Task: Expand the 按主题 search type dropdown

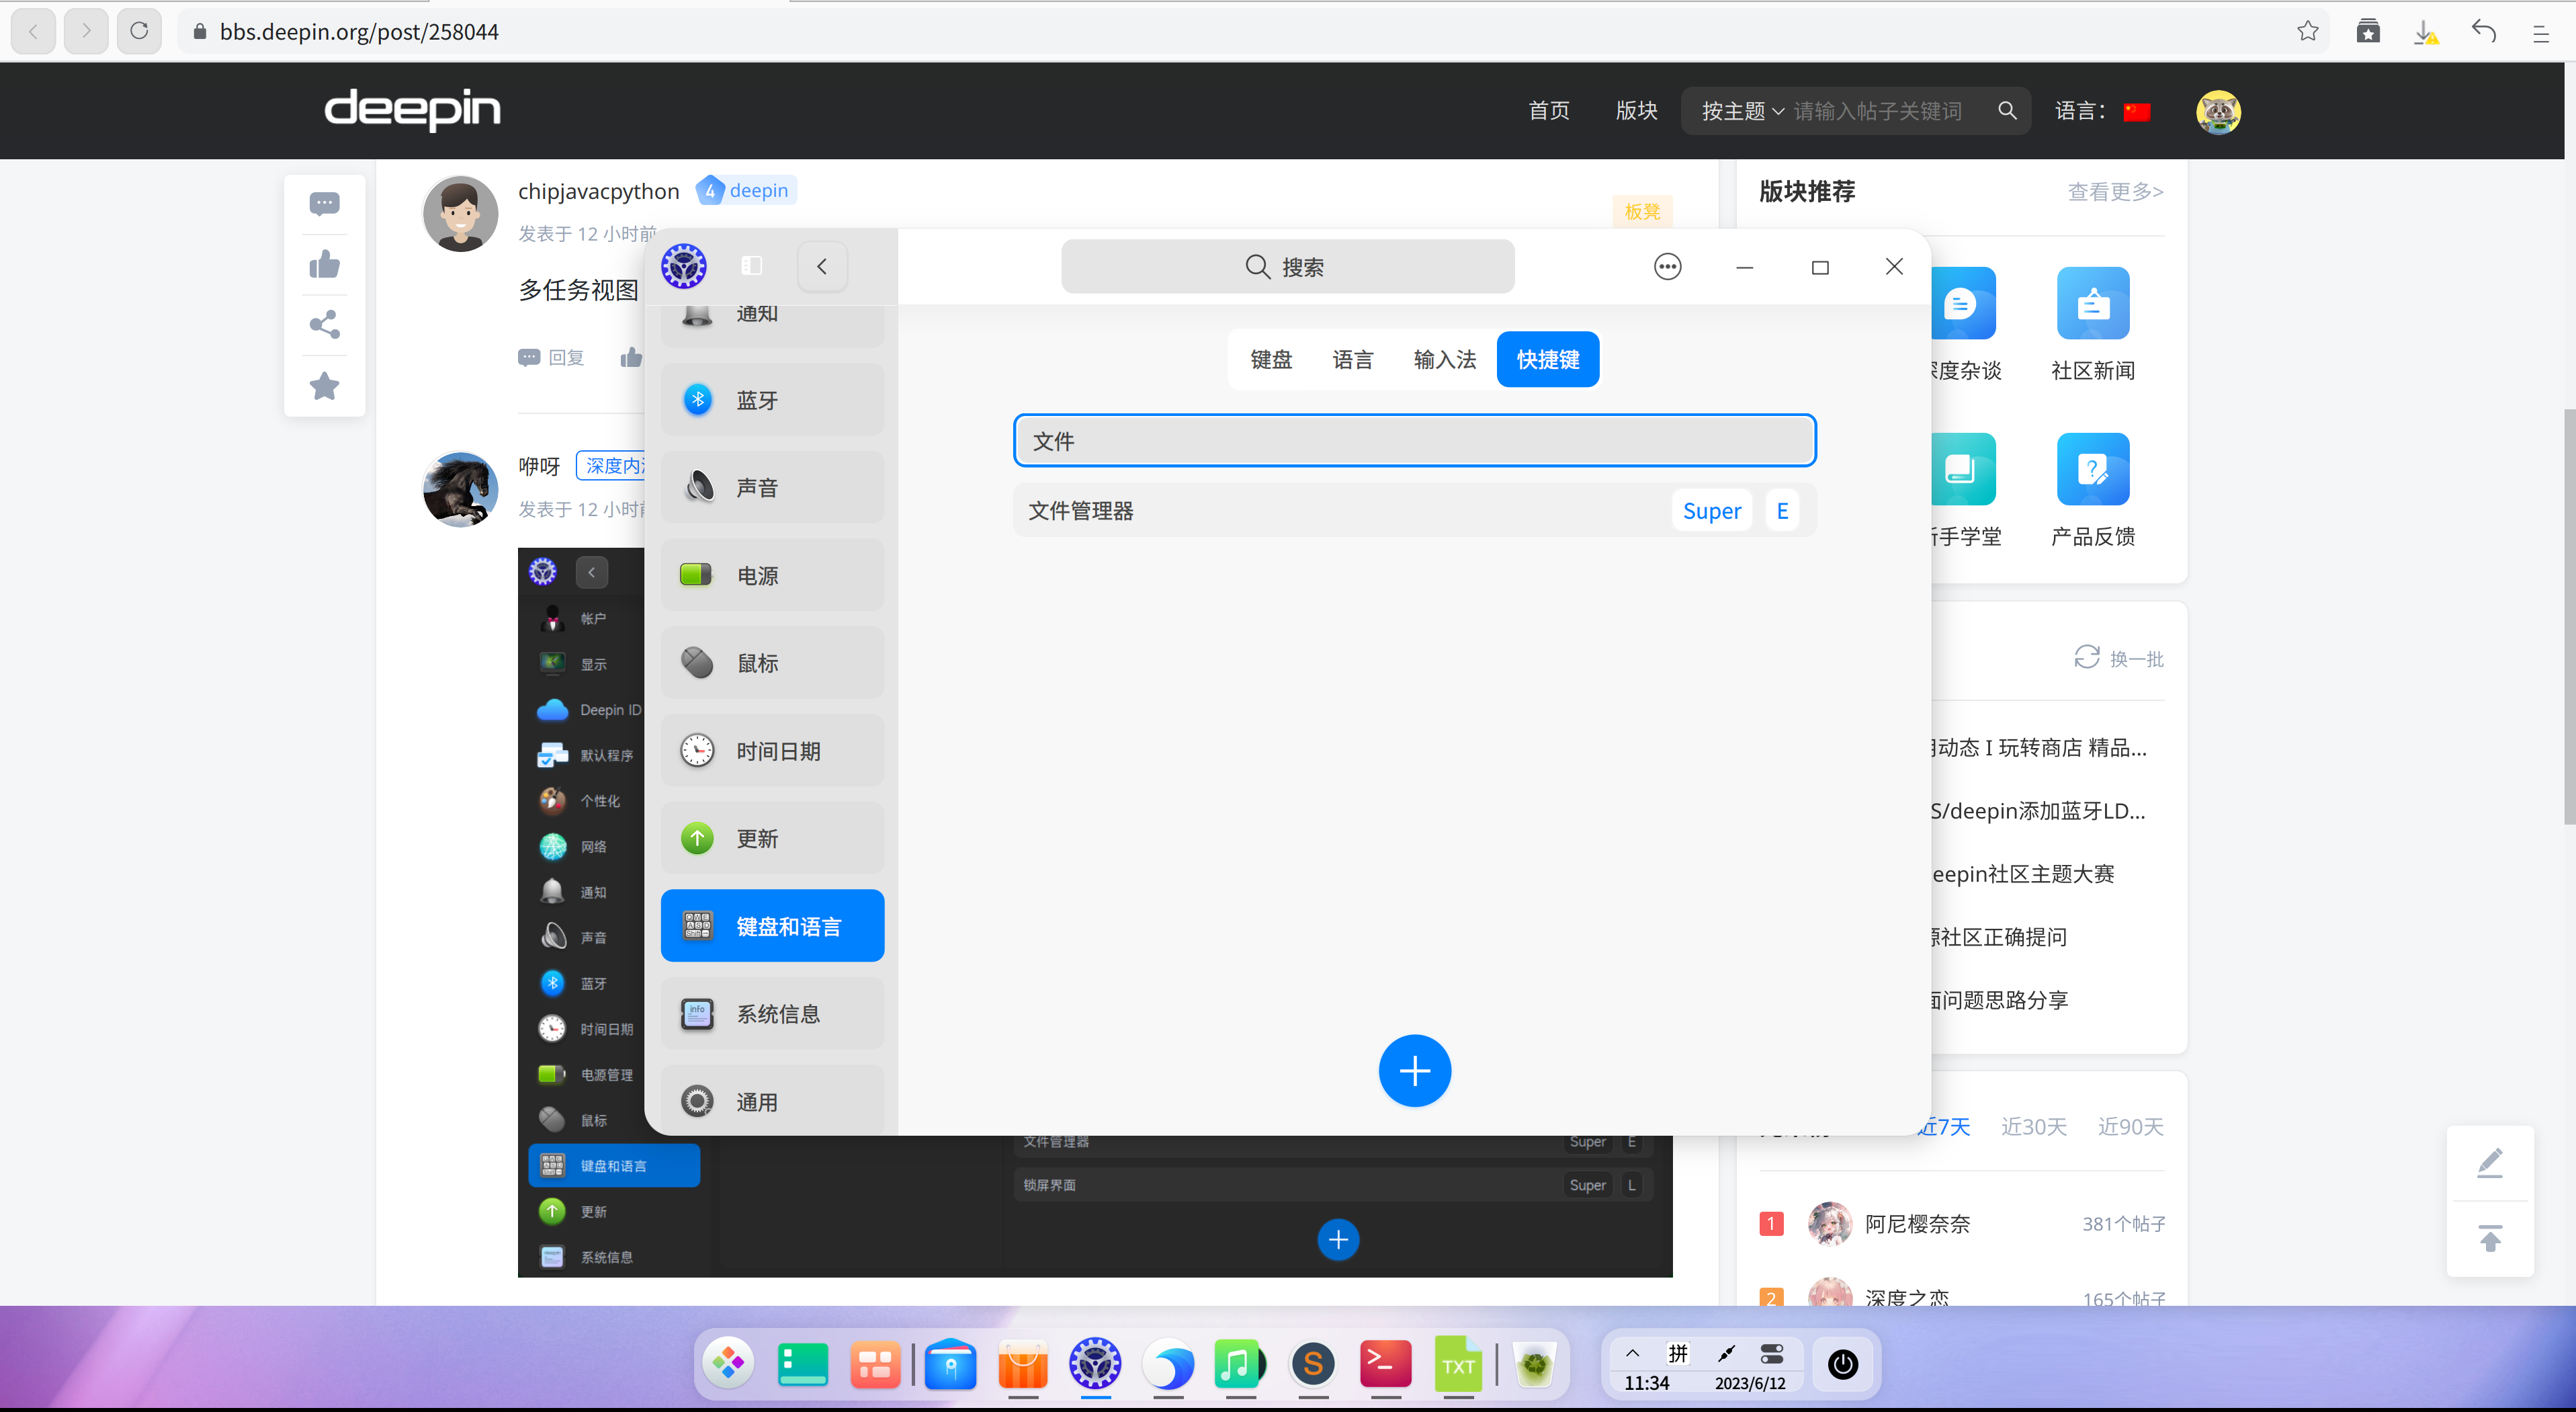Action: pos(1741,111)
